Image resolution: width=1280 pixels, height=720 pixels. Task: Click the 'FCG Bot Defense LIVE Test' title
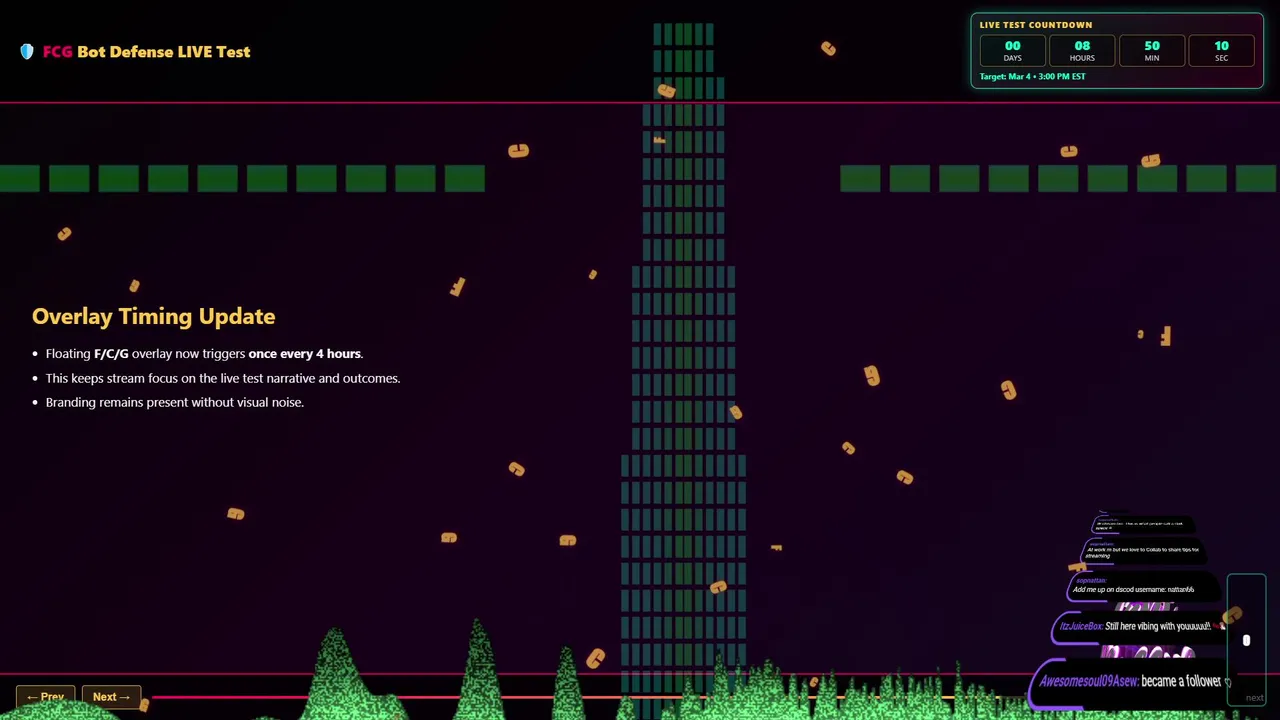146,52
